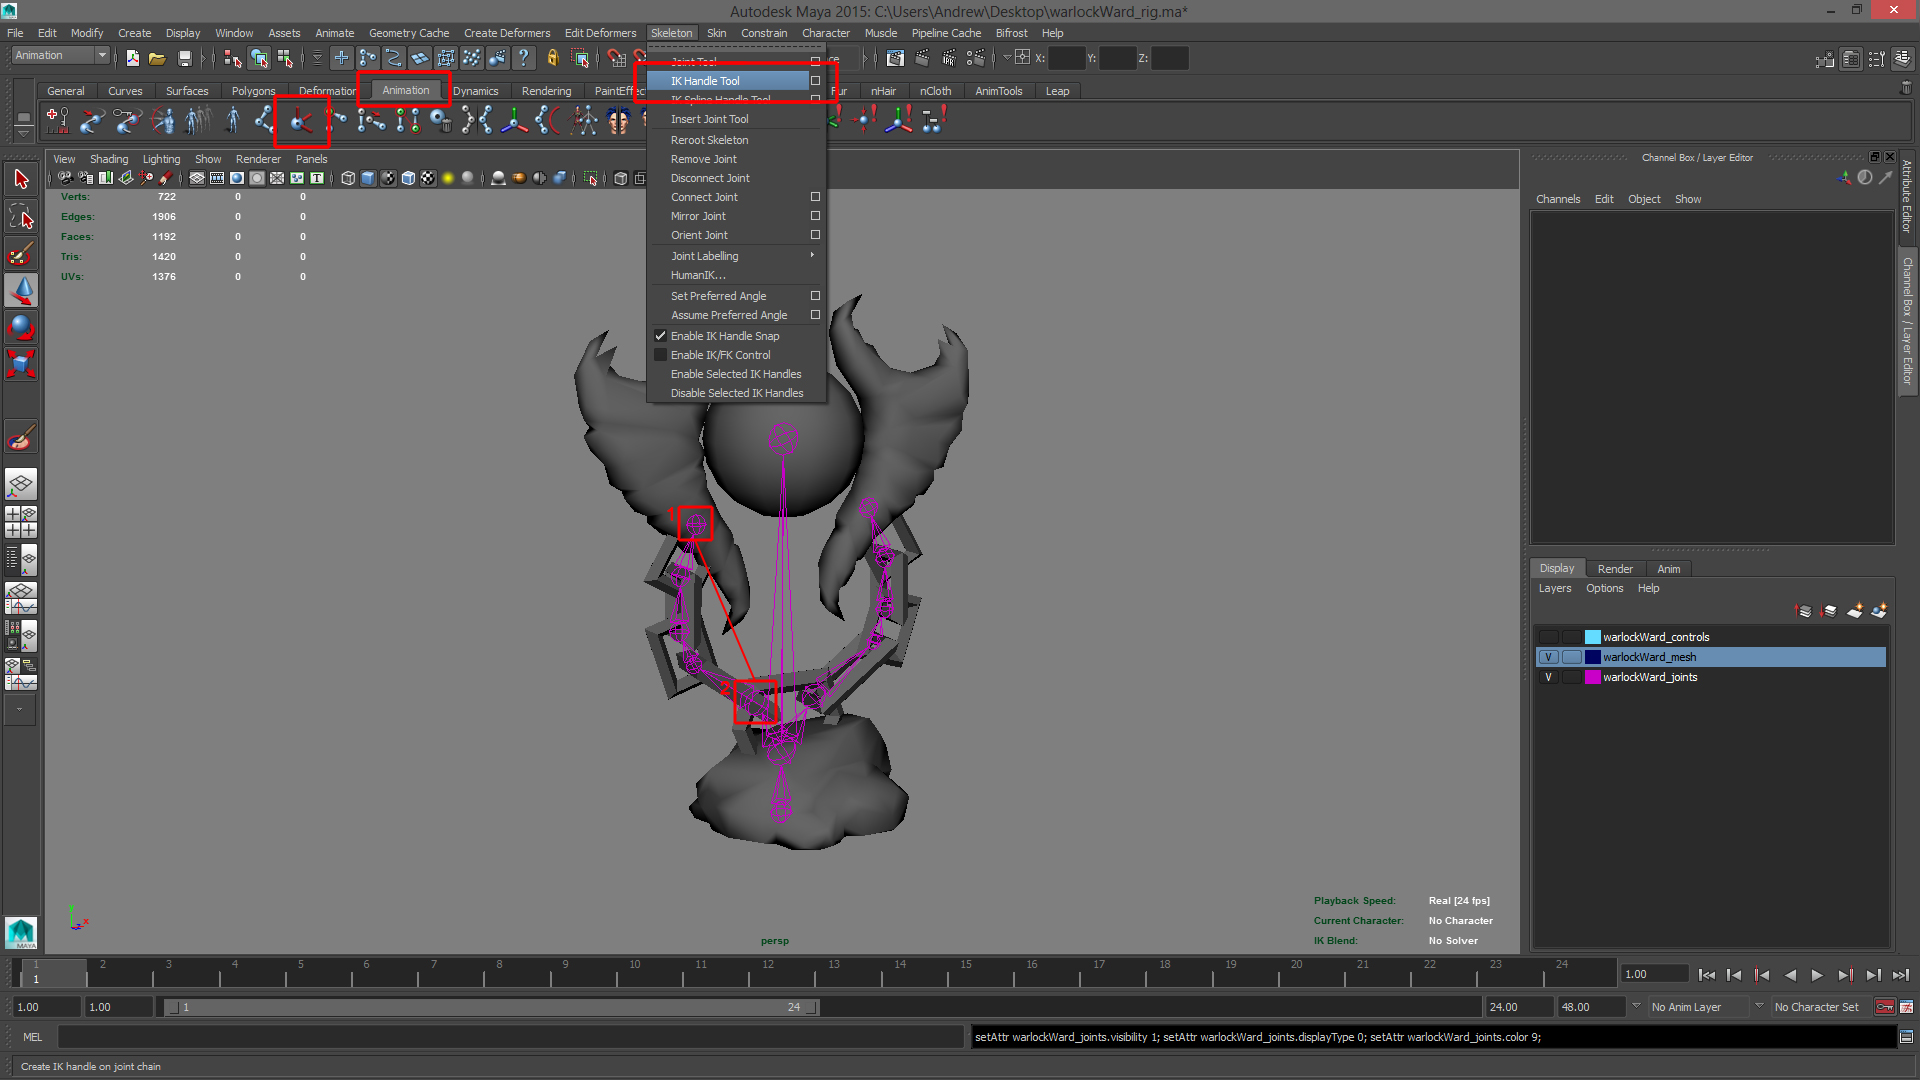
Task: Toggle visibility of warlockWard_joints layer
Action: pos(1548,677)
